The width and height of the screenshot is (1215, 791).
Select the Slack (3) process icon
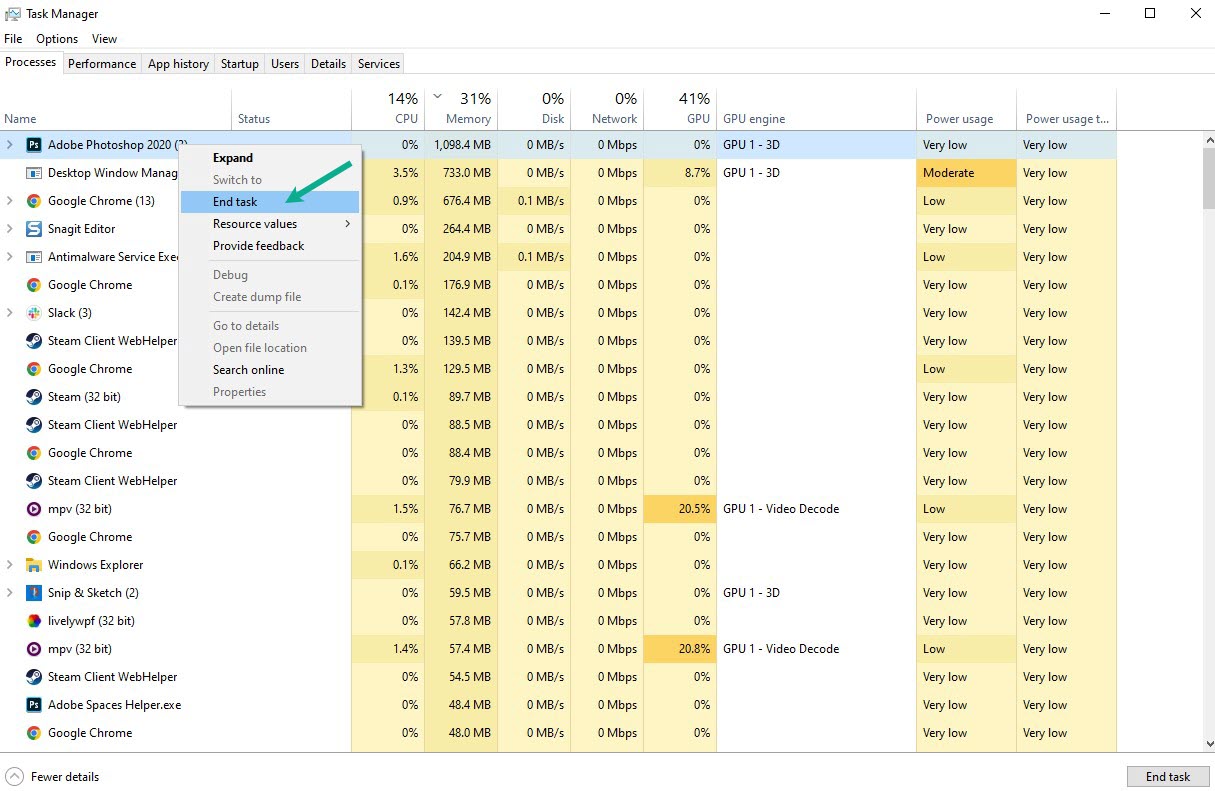point(33,313)
